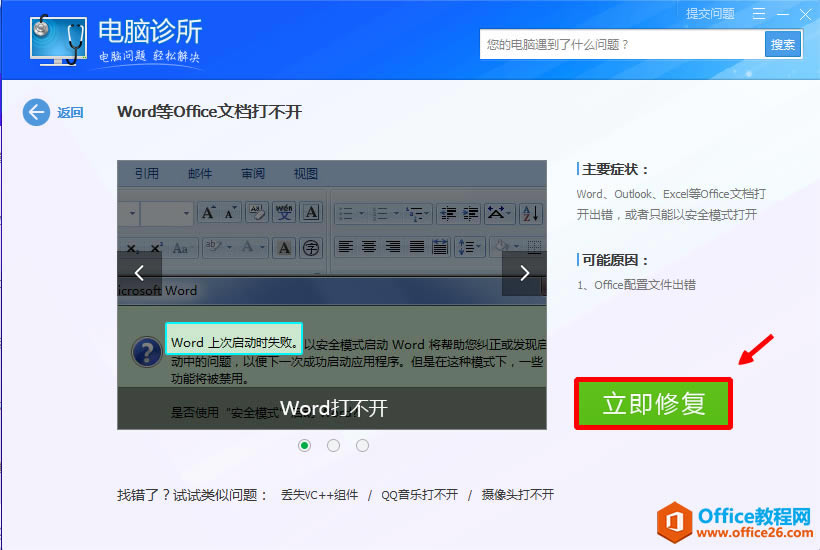
Task: Open the 丢失VC++组件 related issue
Action: pos(318,495)
